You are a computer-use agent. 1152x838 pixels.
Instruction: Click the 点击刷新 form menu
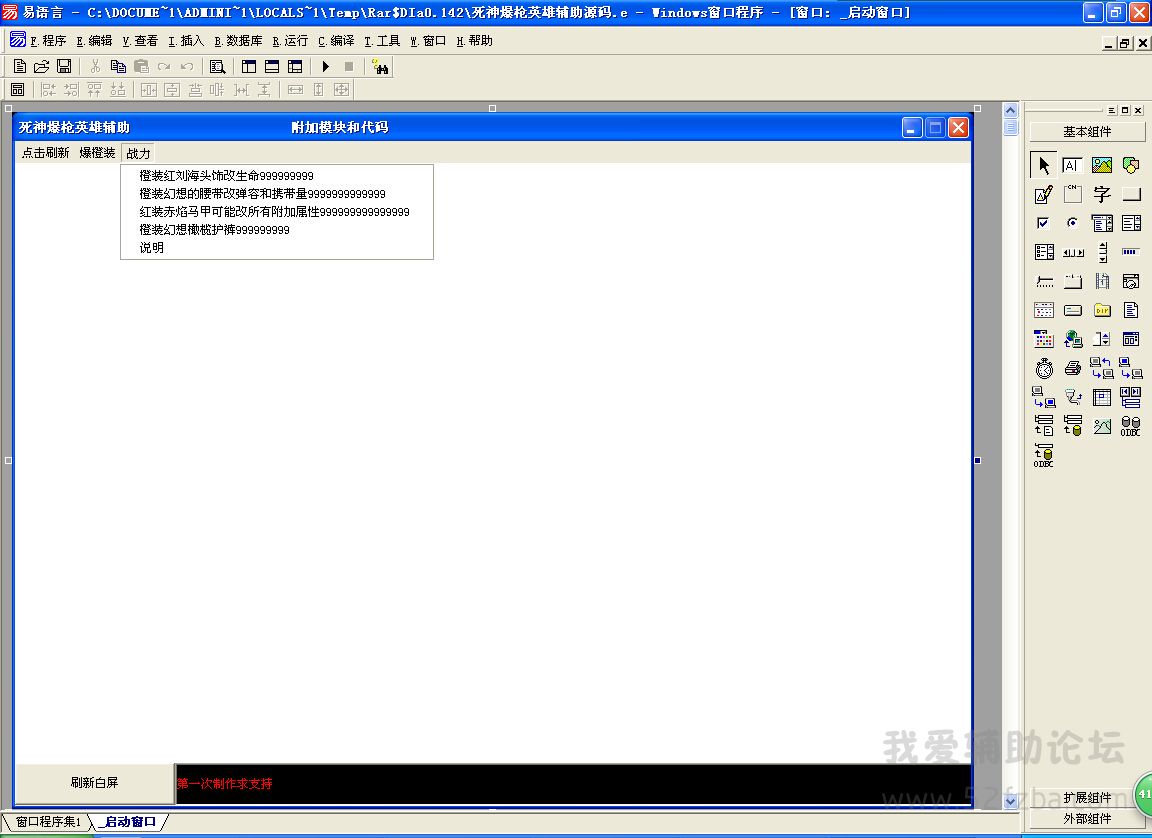point(46,153)
